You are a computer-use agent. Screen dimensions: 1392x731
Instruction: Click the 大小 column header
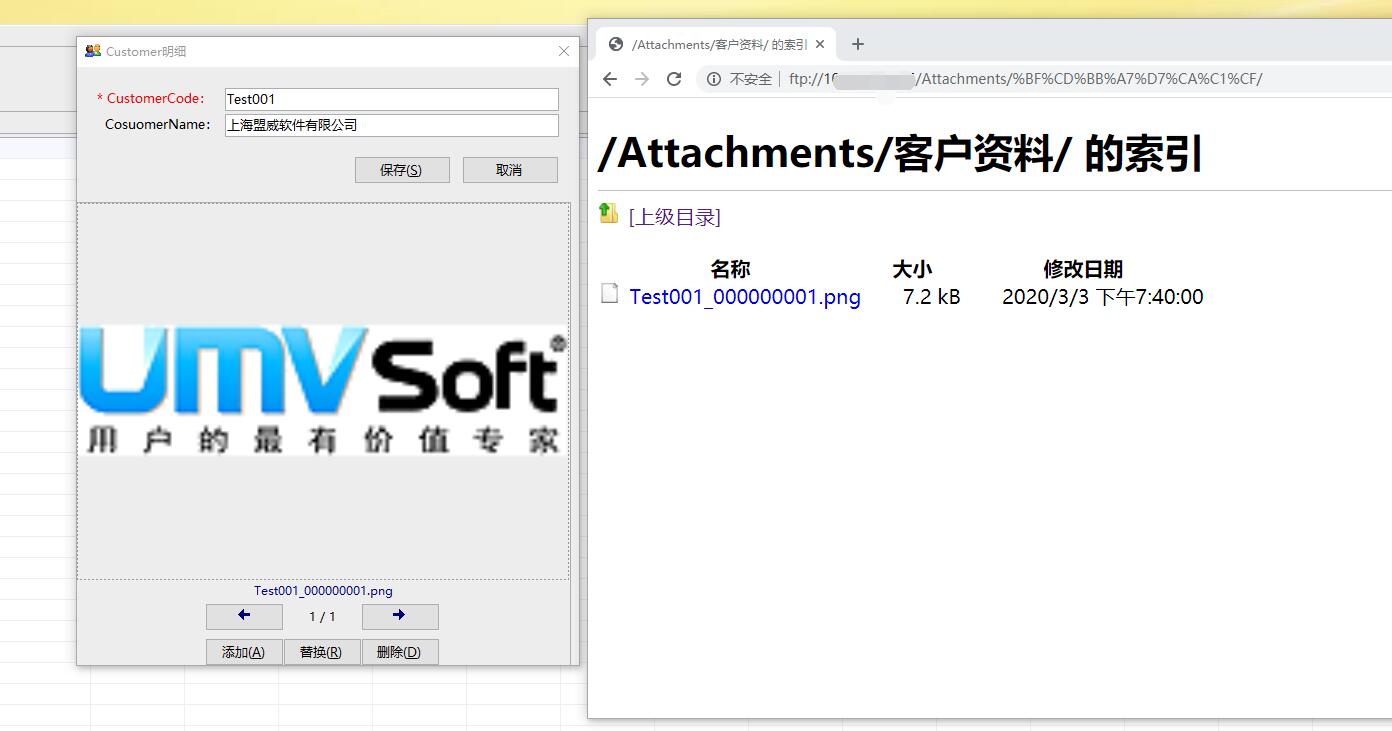click(912, 269)
